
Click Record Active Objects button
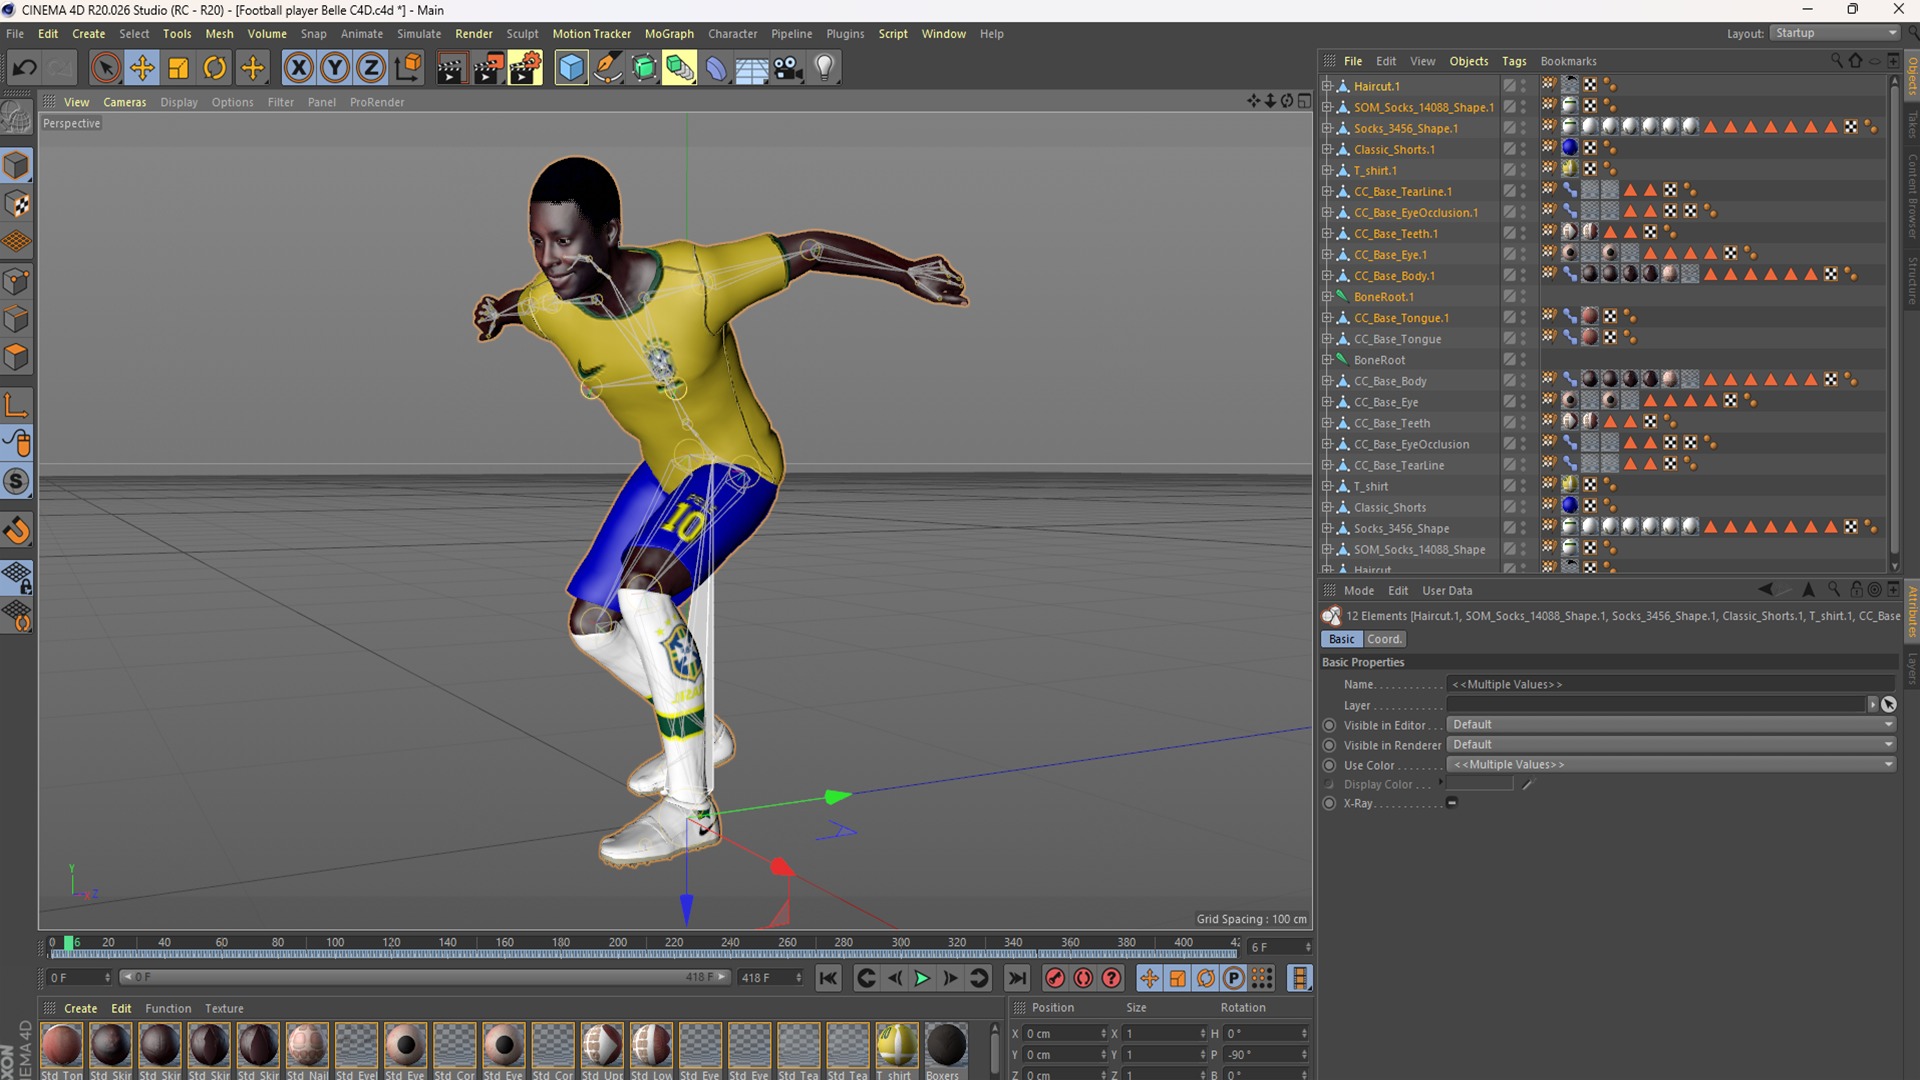tap(1054, 978)
